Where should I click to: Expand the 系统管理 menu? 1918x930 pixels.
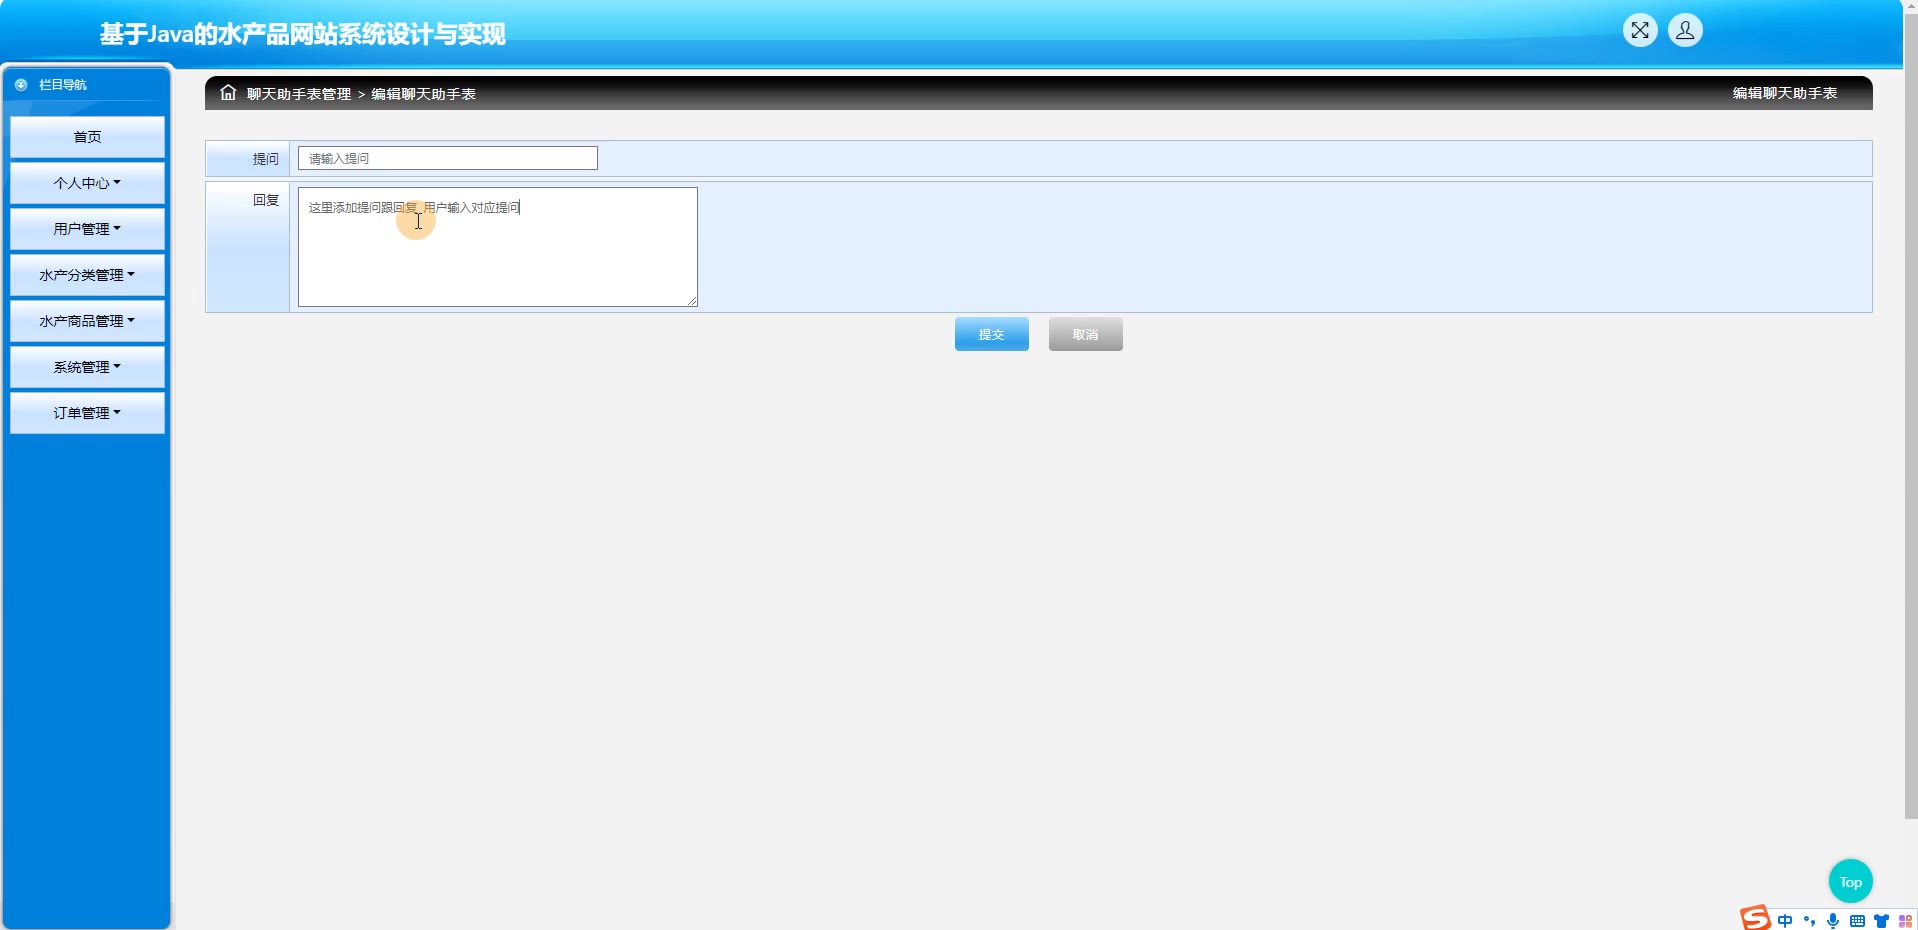point(87,367)
